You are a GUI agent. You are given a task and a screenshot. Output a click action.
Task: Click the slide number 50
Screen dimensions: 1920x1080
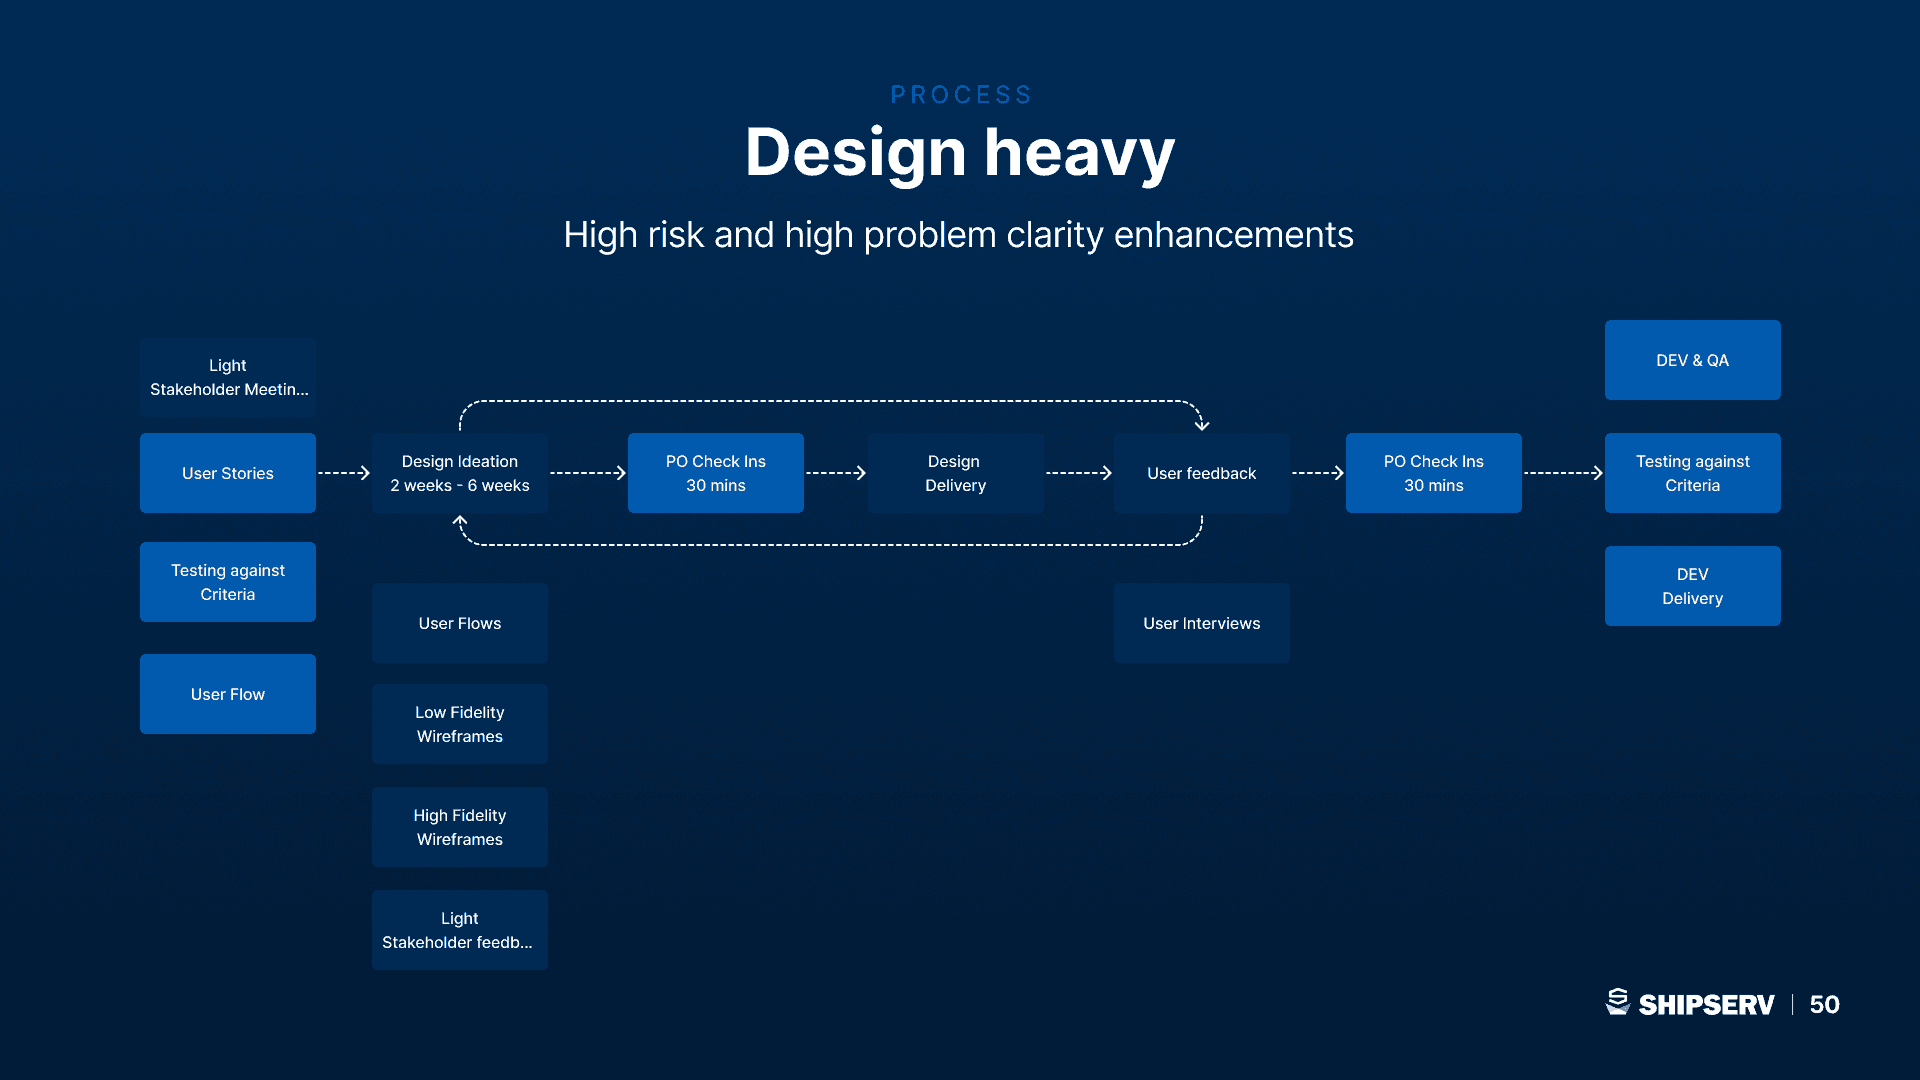1824,1004
